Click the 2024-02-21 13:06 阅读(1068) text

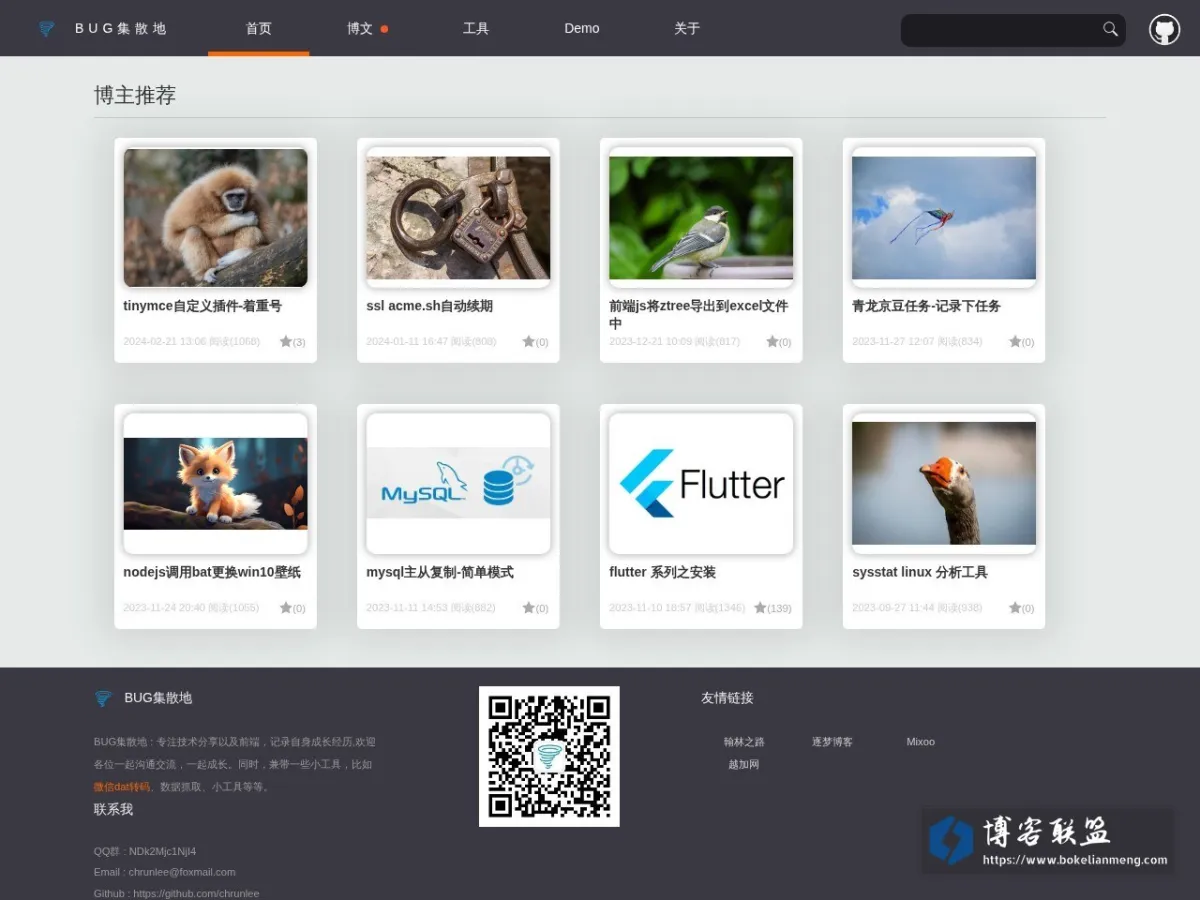[x=191, y=342]
